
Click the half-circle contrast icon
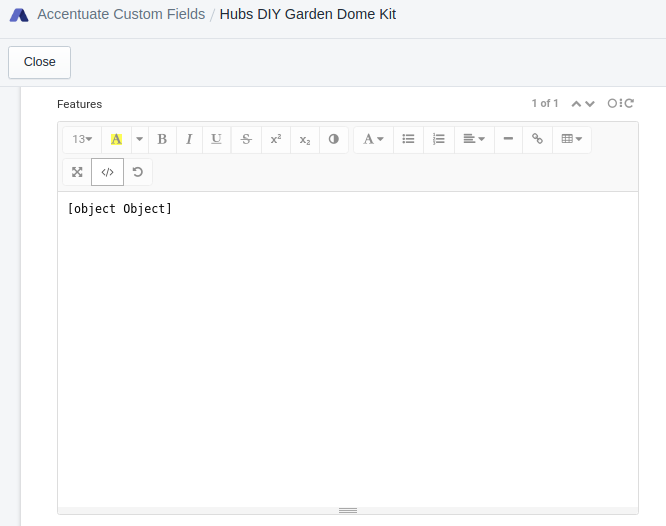pyautogui.click(x=334, y=139)
